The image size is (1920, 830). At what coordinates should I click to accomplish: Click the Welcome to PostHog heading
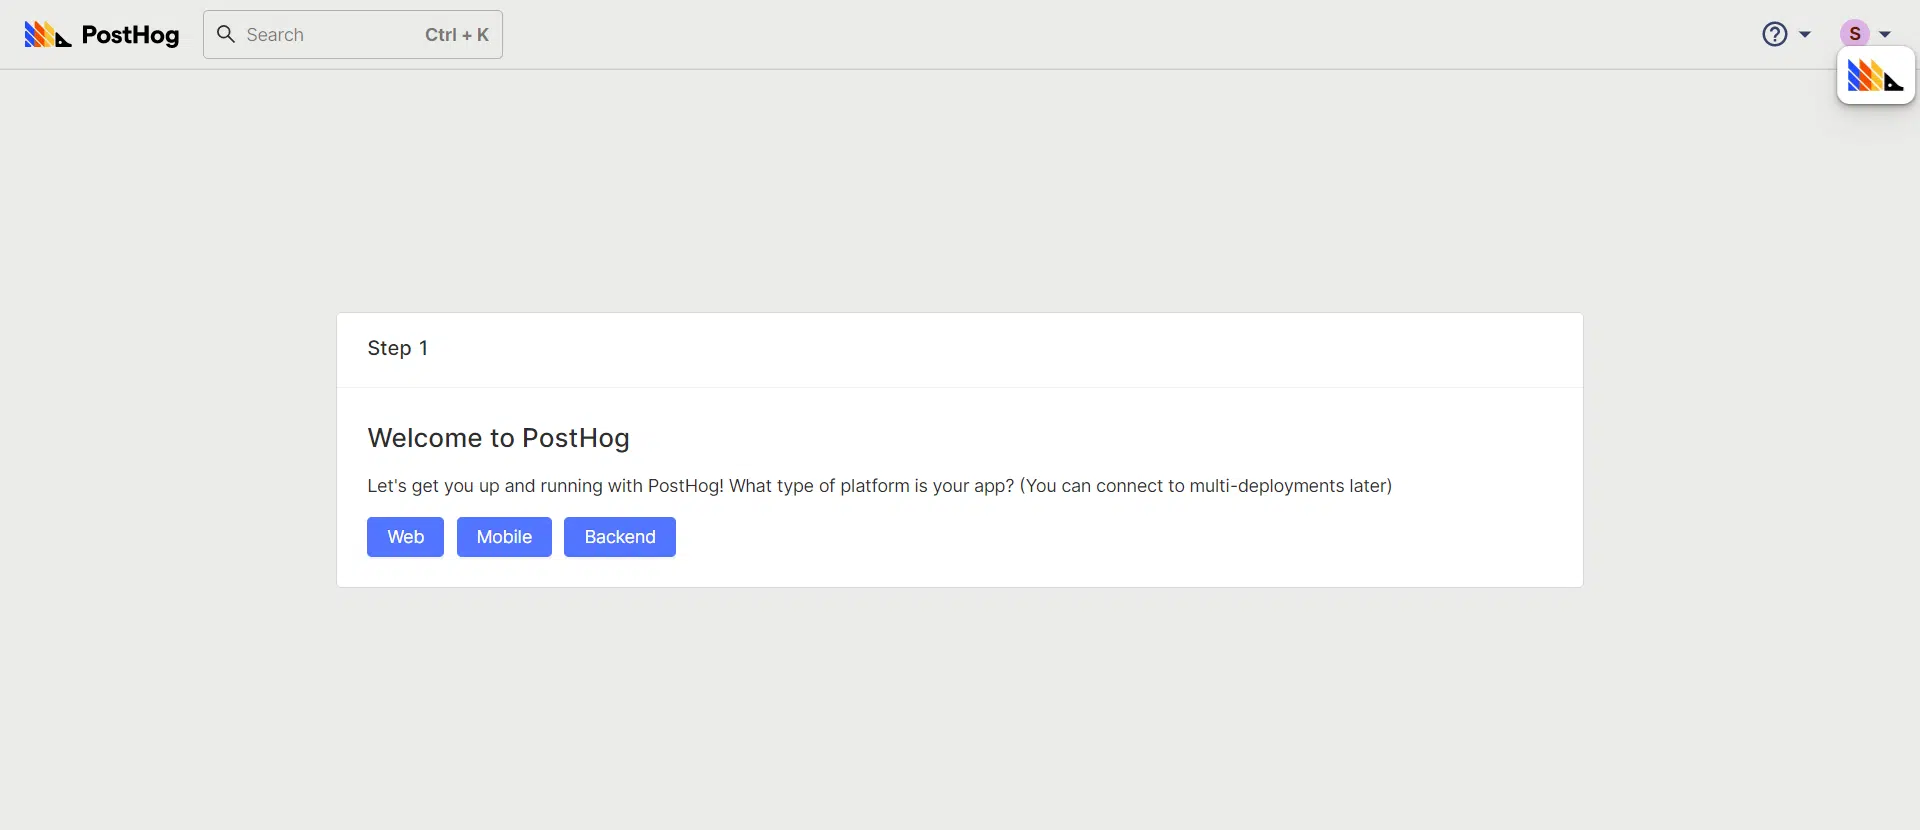coord(498,438)
